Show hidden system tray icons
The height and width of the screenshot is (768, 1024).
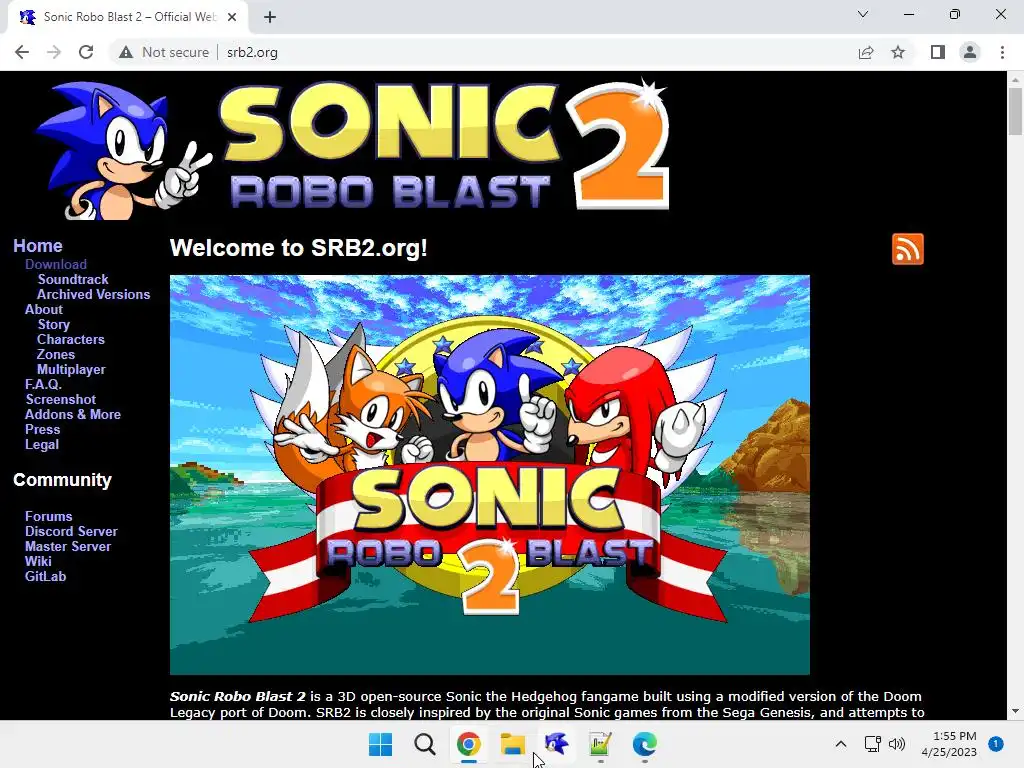[x=841, y=744]
